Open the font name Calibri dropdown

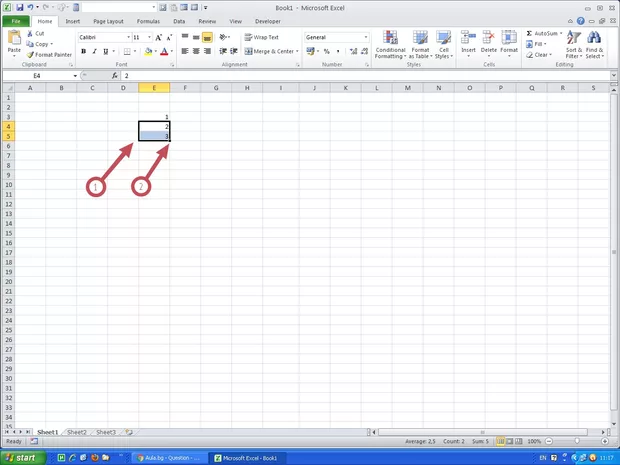click(x=129, y=37)
